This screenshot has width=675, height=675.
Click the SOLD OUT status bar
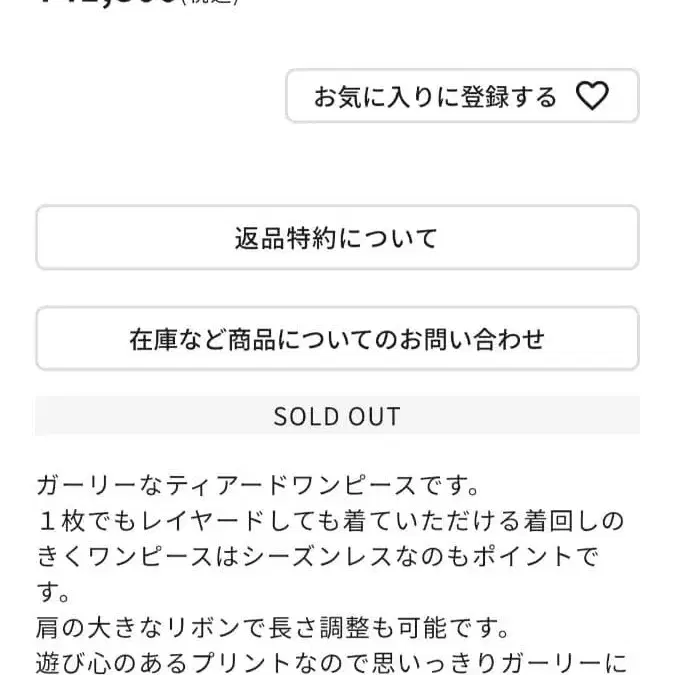pos(337,416)
